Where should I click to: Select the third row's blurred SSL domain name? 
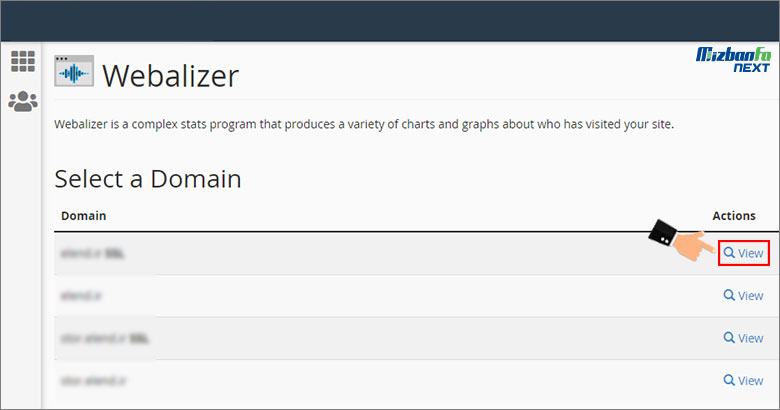[106, 339]
